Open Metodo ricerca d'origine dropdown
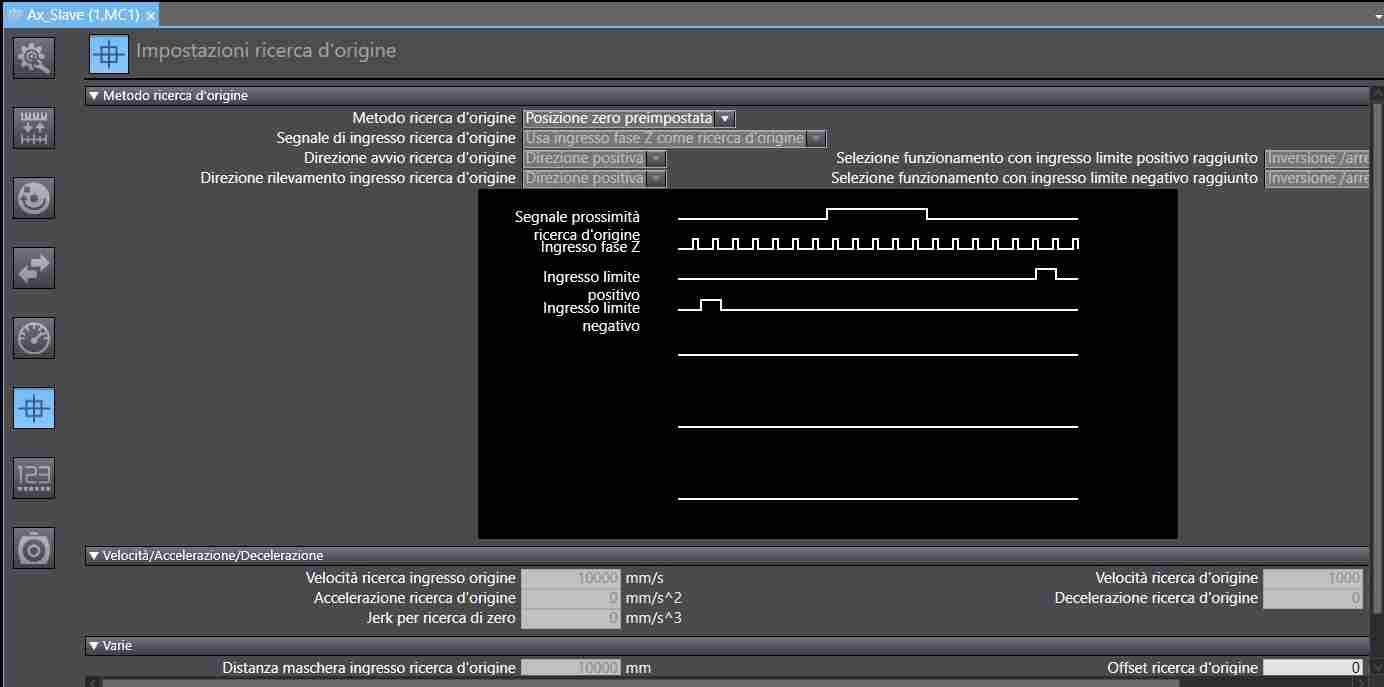 (726, 118)
